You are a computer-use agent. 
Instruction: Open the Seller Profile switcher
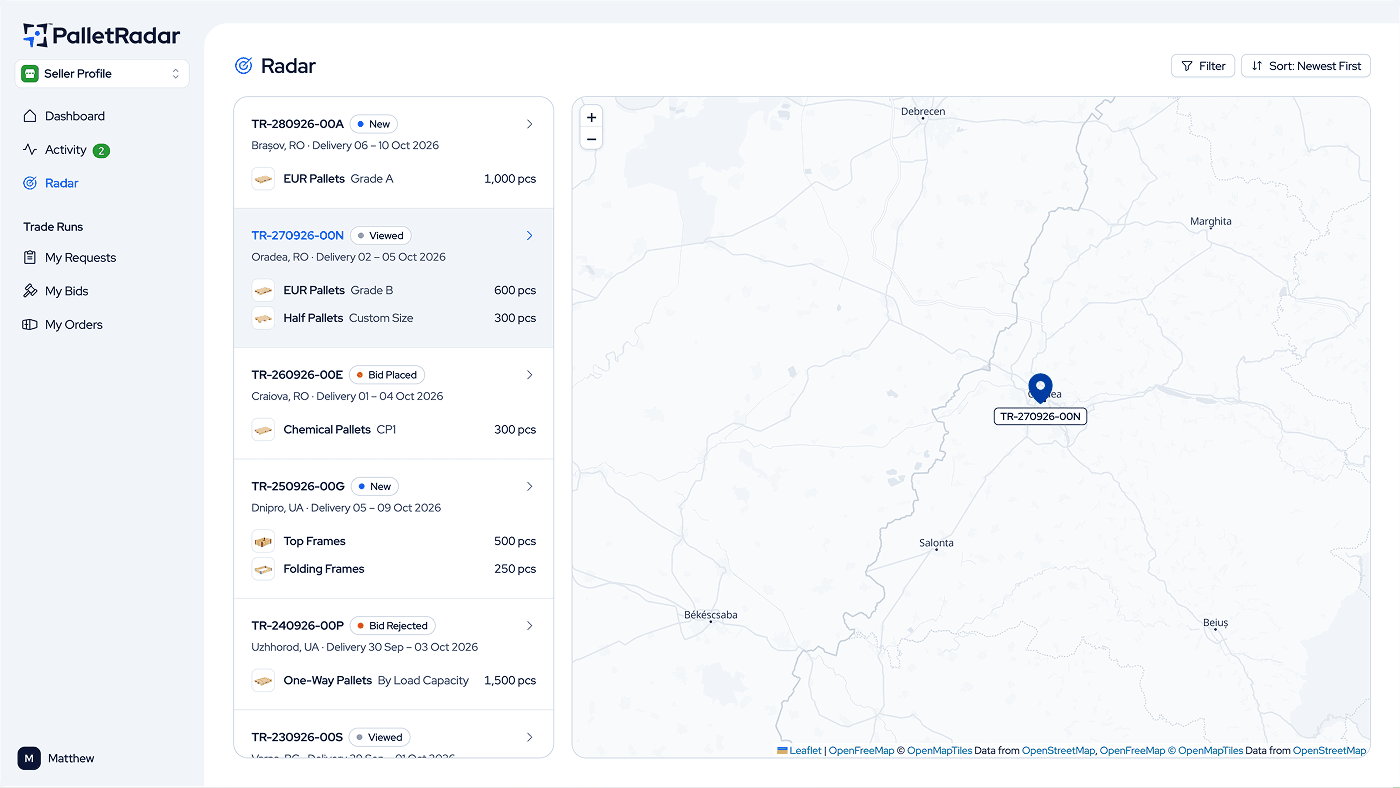[102, 74]
